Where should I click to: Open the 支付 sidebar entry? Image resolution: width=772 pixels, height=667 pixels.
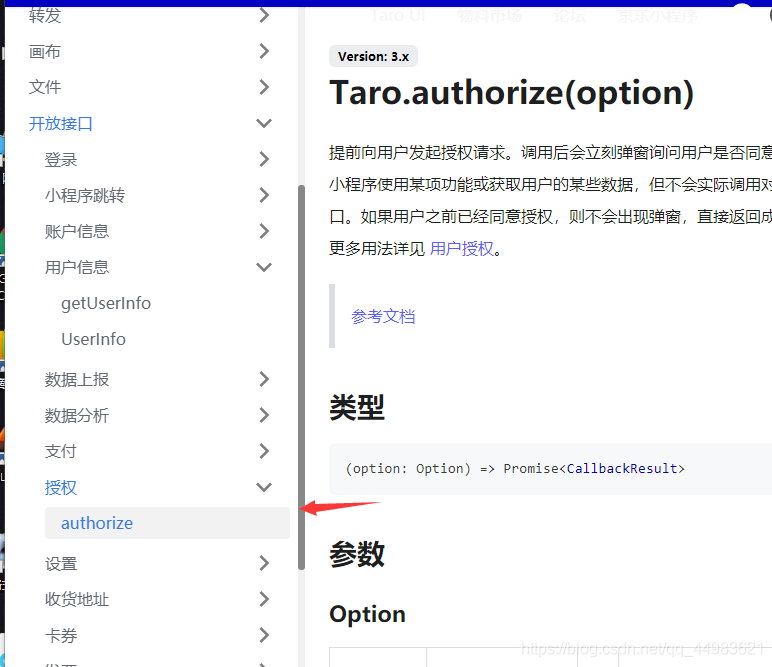[x=61, y=451]
